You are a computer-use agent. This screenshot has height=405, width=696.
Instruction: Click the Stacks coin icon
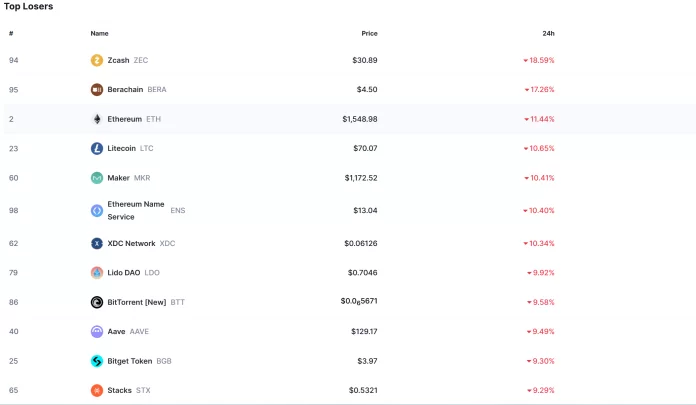tap(97, 390)
